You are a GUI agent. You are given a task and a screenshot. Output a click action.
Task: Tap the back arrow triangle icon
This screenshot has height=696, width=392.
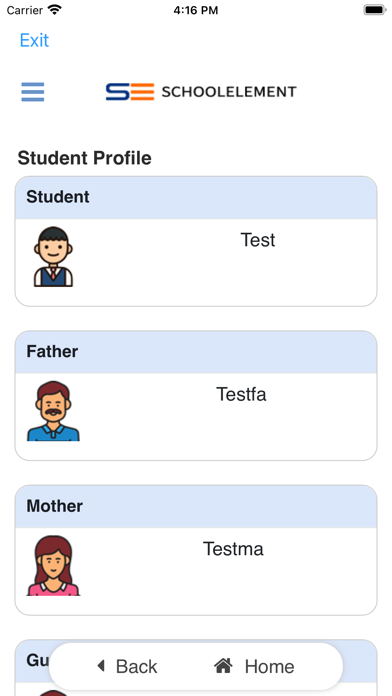coord(101,666)
